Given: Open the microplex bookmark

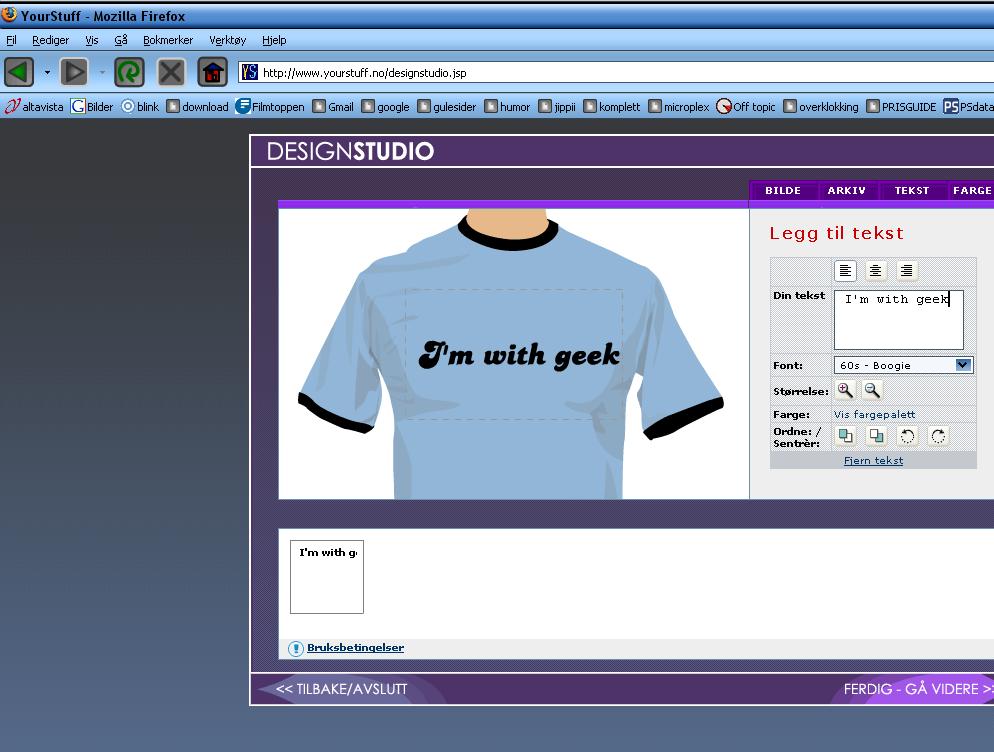Looking at the screenshot, I should [x=679, y=107].
